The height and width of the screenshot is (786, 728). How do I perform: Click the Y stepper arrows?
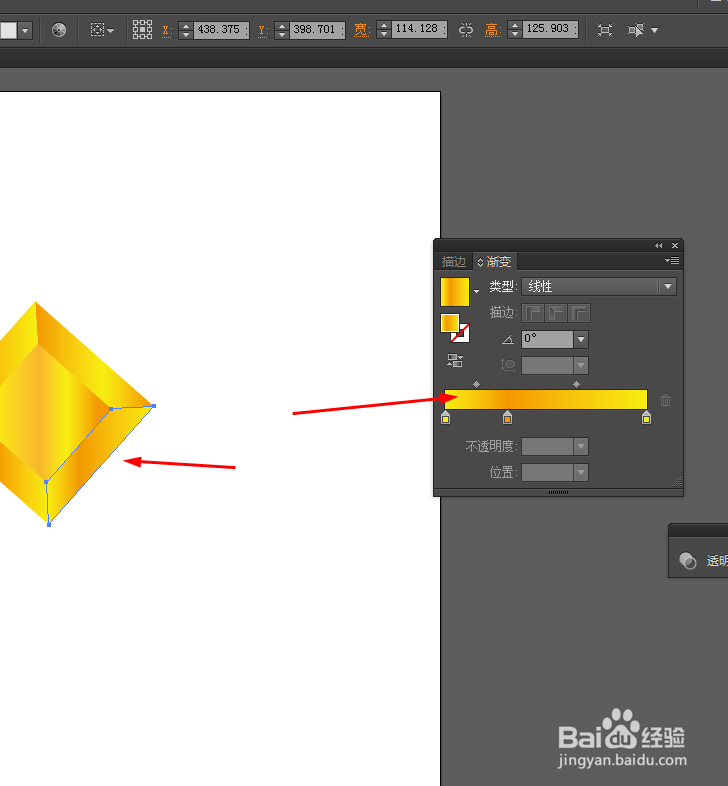point(282,30)
